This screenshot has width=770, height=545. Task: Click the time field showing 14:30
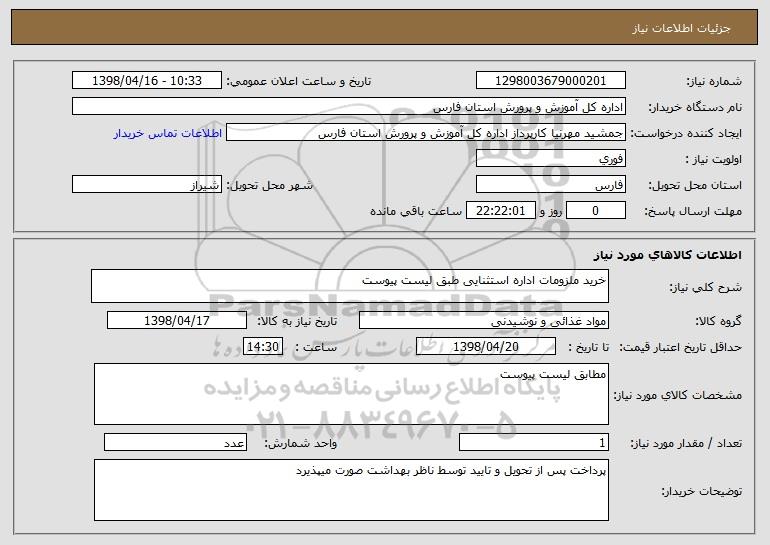(x=263, y=347)
